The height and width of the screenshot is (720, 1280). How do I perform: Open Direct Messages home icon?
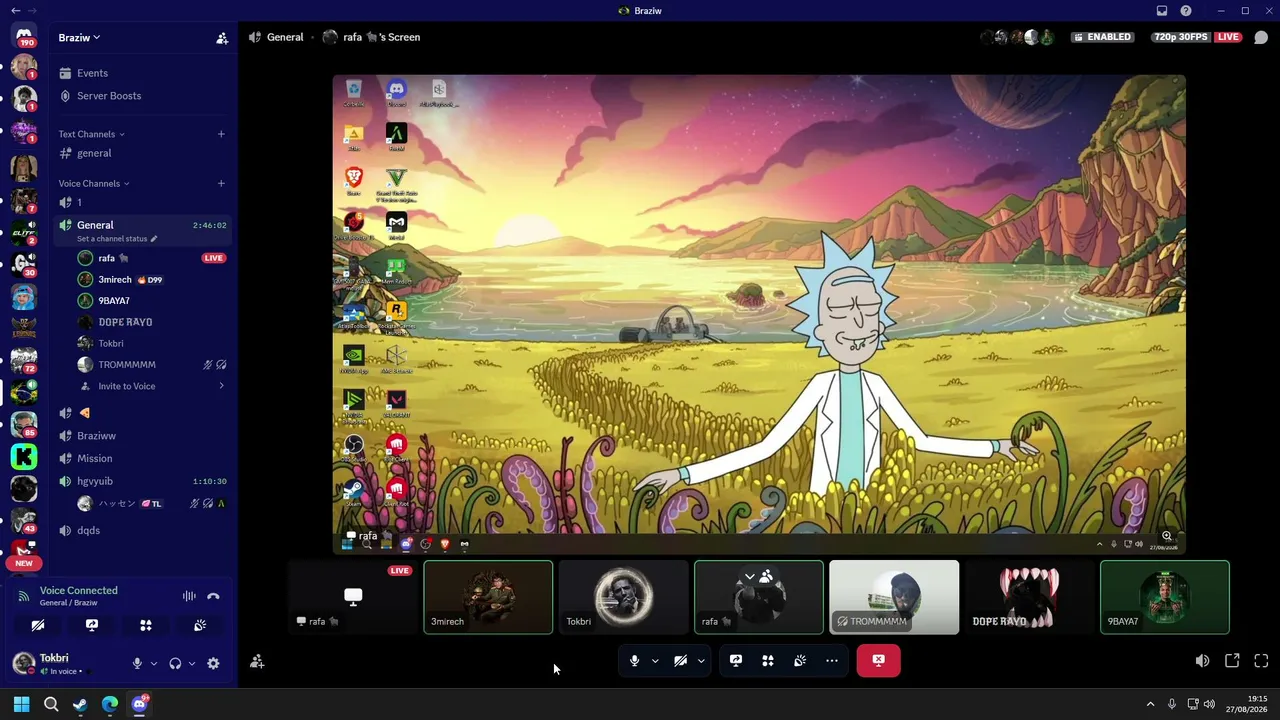pos(24,36)
